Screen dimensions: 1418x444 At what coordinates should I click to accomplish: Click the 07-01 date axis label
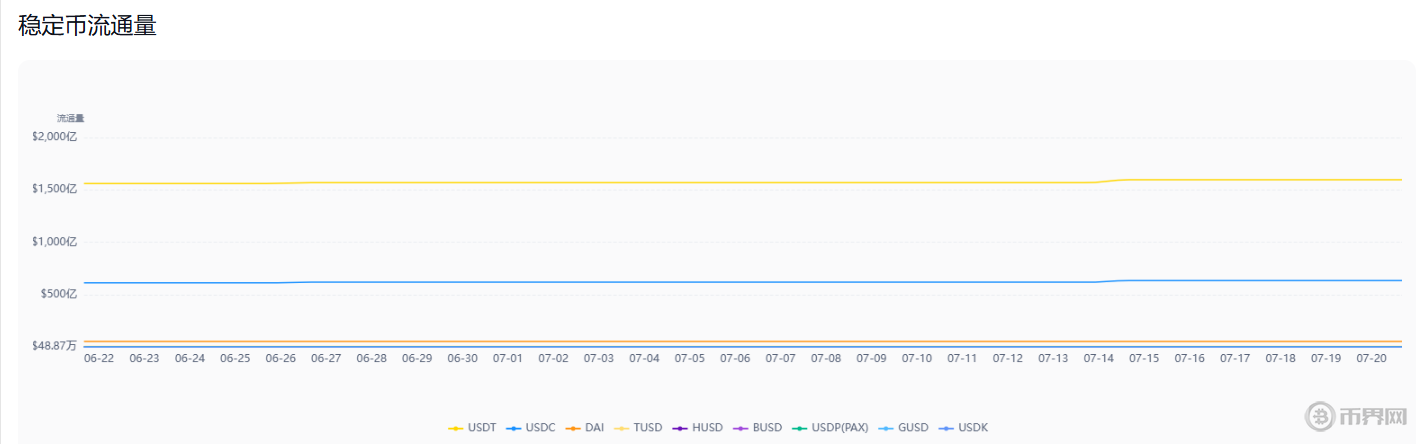508,358
